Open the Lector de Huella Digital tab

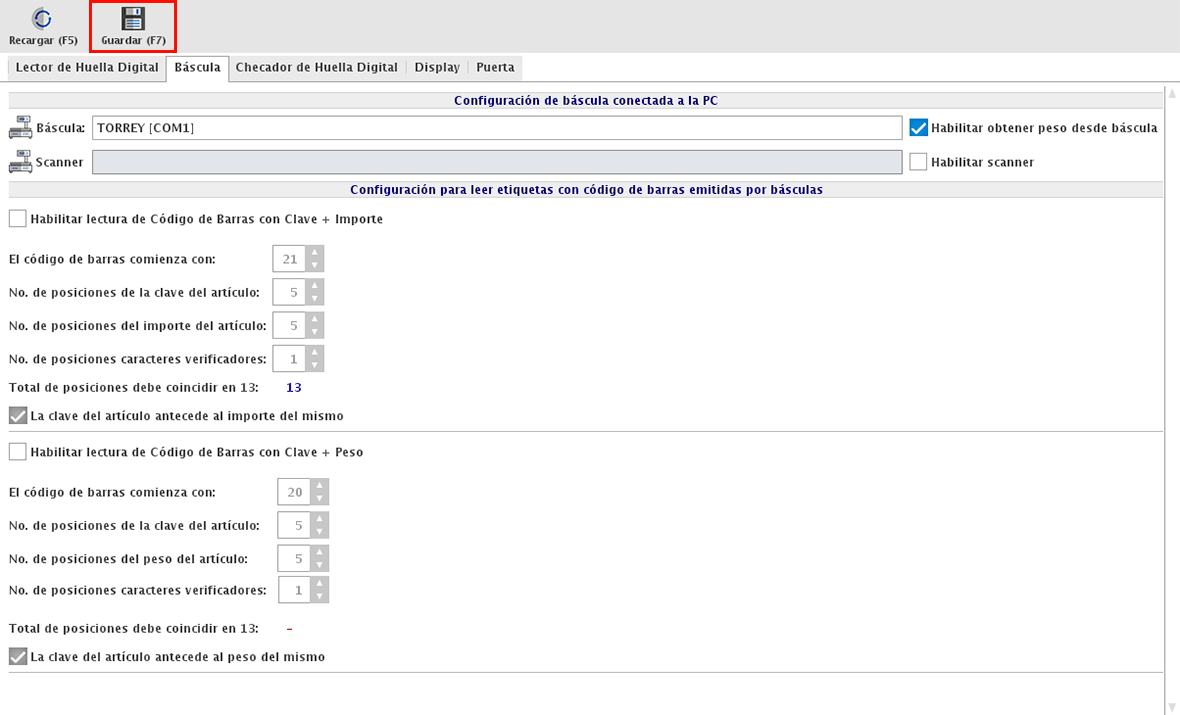pos(87,68)
